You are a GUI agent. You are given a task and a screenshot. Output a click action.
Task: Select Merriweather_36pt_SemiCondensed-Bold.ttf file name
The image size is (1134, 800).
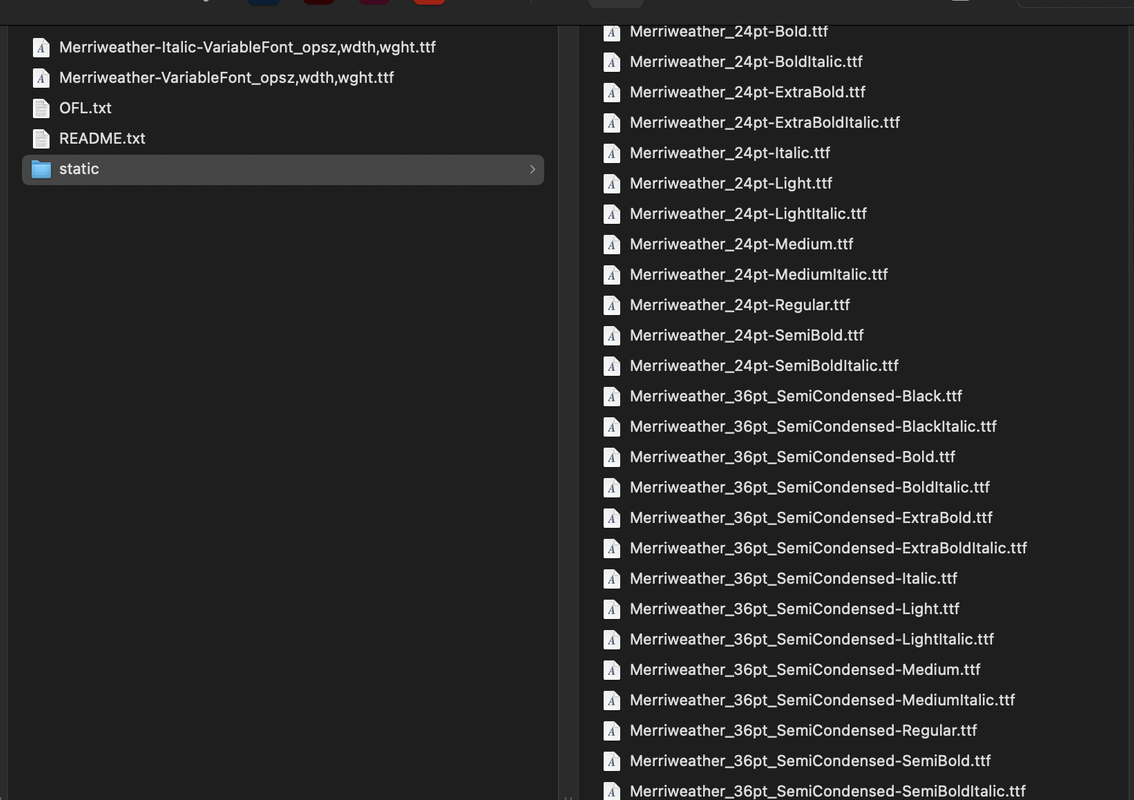[x=793, y=456]
